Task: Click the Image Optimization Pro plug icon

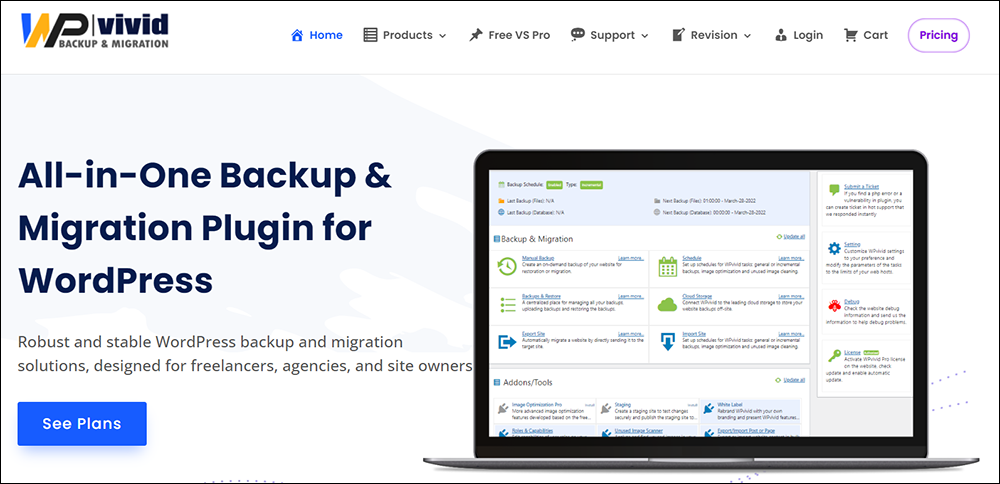Action: 503,408
